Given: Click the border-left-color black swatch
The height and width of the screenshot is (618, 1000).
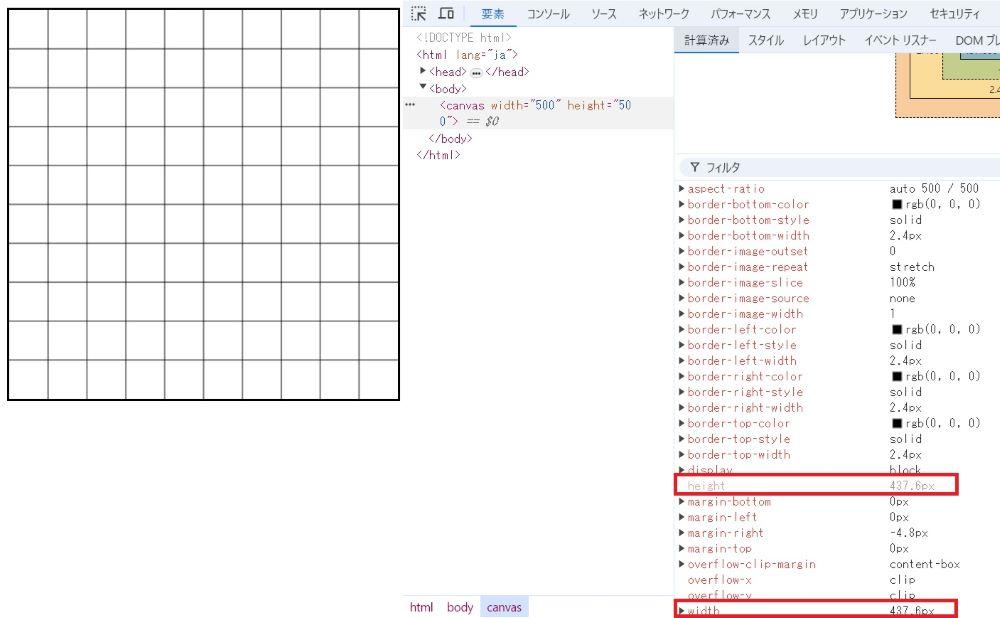Looking at the screenshot, I should 897,330.
